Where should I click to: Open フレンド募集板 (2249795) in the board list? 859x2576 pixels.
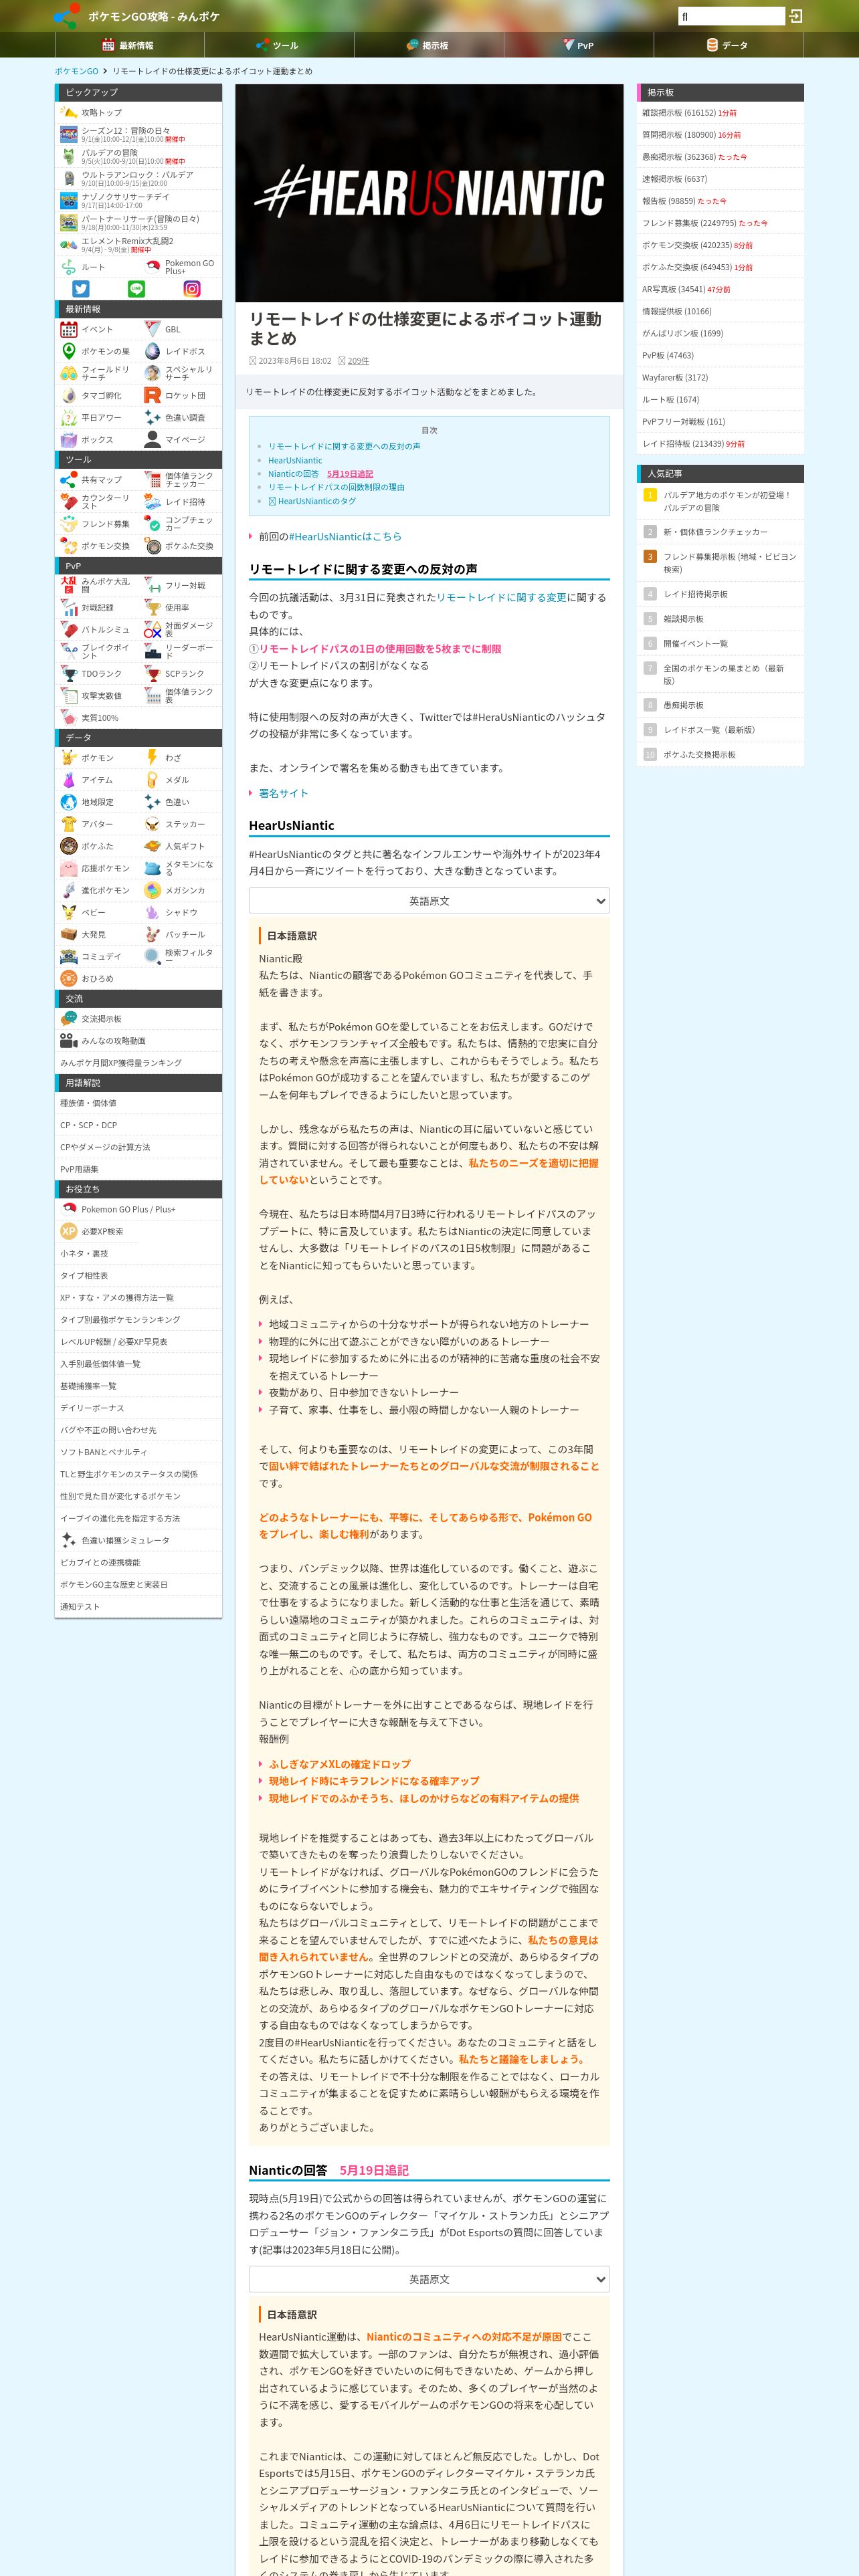pos(720,223)
